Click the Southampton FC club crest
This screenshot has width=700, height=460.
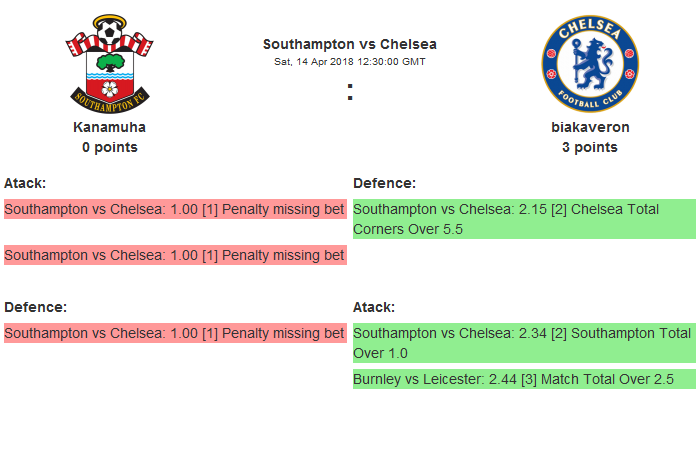point(110,65)
